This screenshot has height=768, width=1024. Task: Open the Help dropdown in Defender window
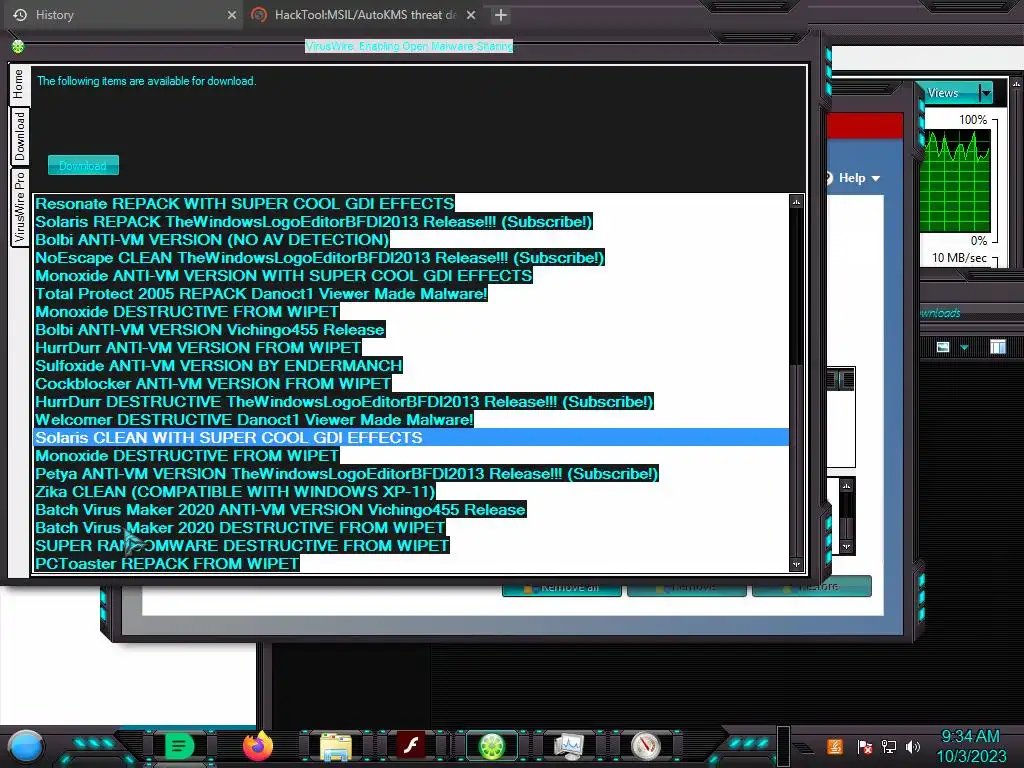(859, 178)
